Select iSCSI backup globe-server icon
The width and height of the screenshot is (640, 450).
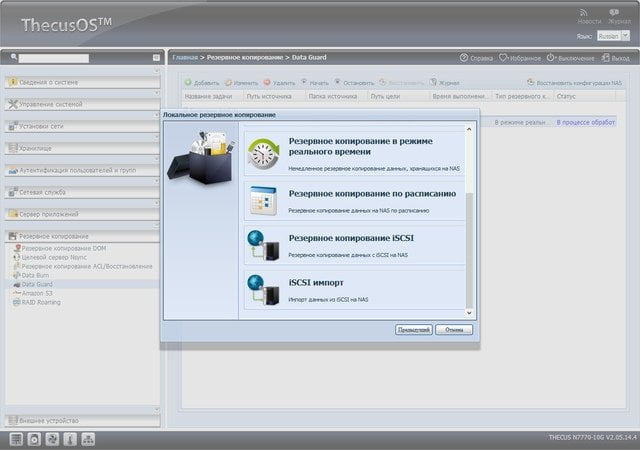(x=264, y=245)
